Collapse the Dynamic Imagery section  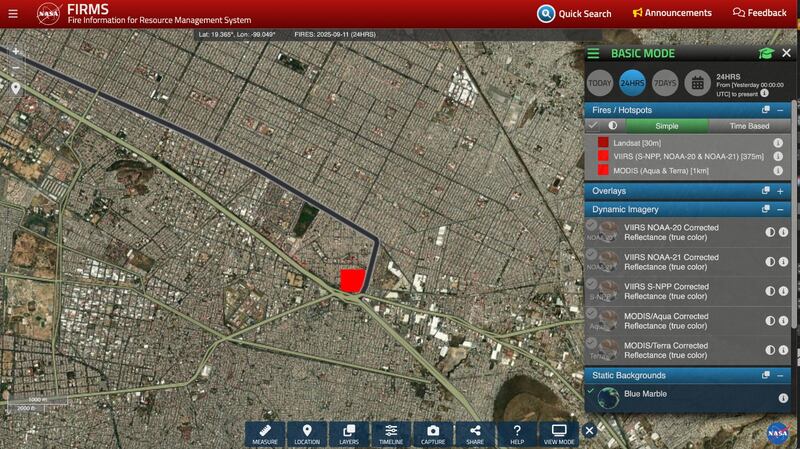(x=780, y=209)
